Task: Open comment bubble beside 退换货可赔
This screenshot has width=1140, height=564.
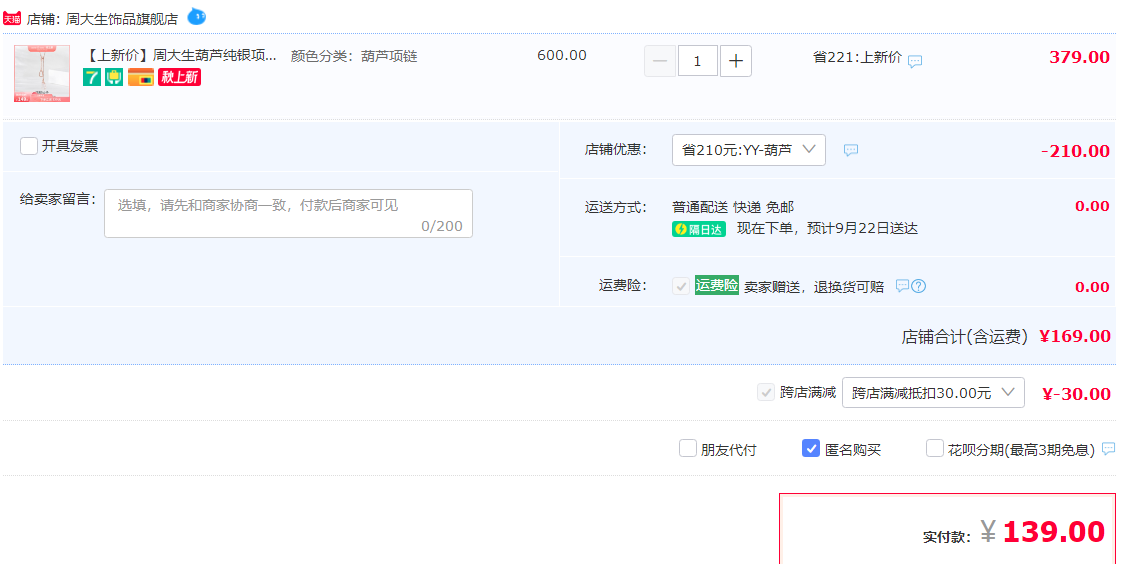Action: coord(902,286)
